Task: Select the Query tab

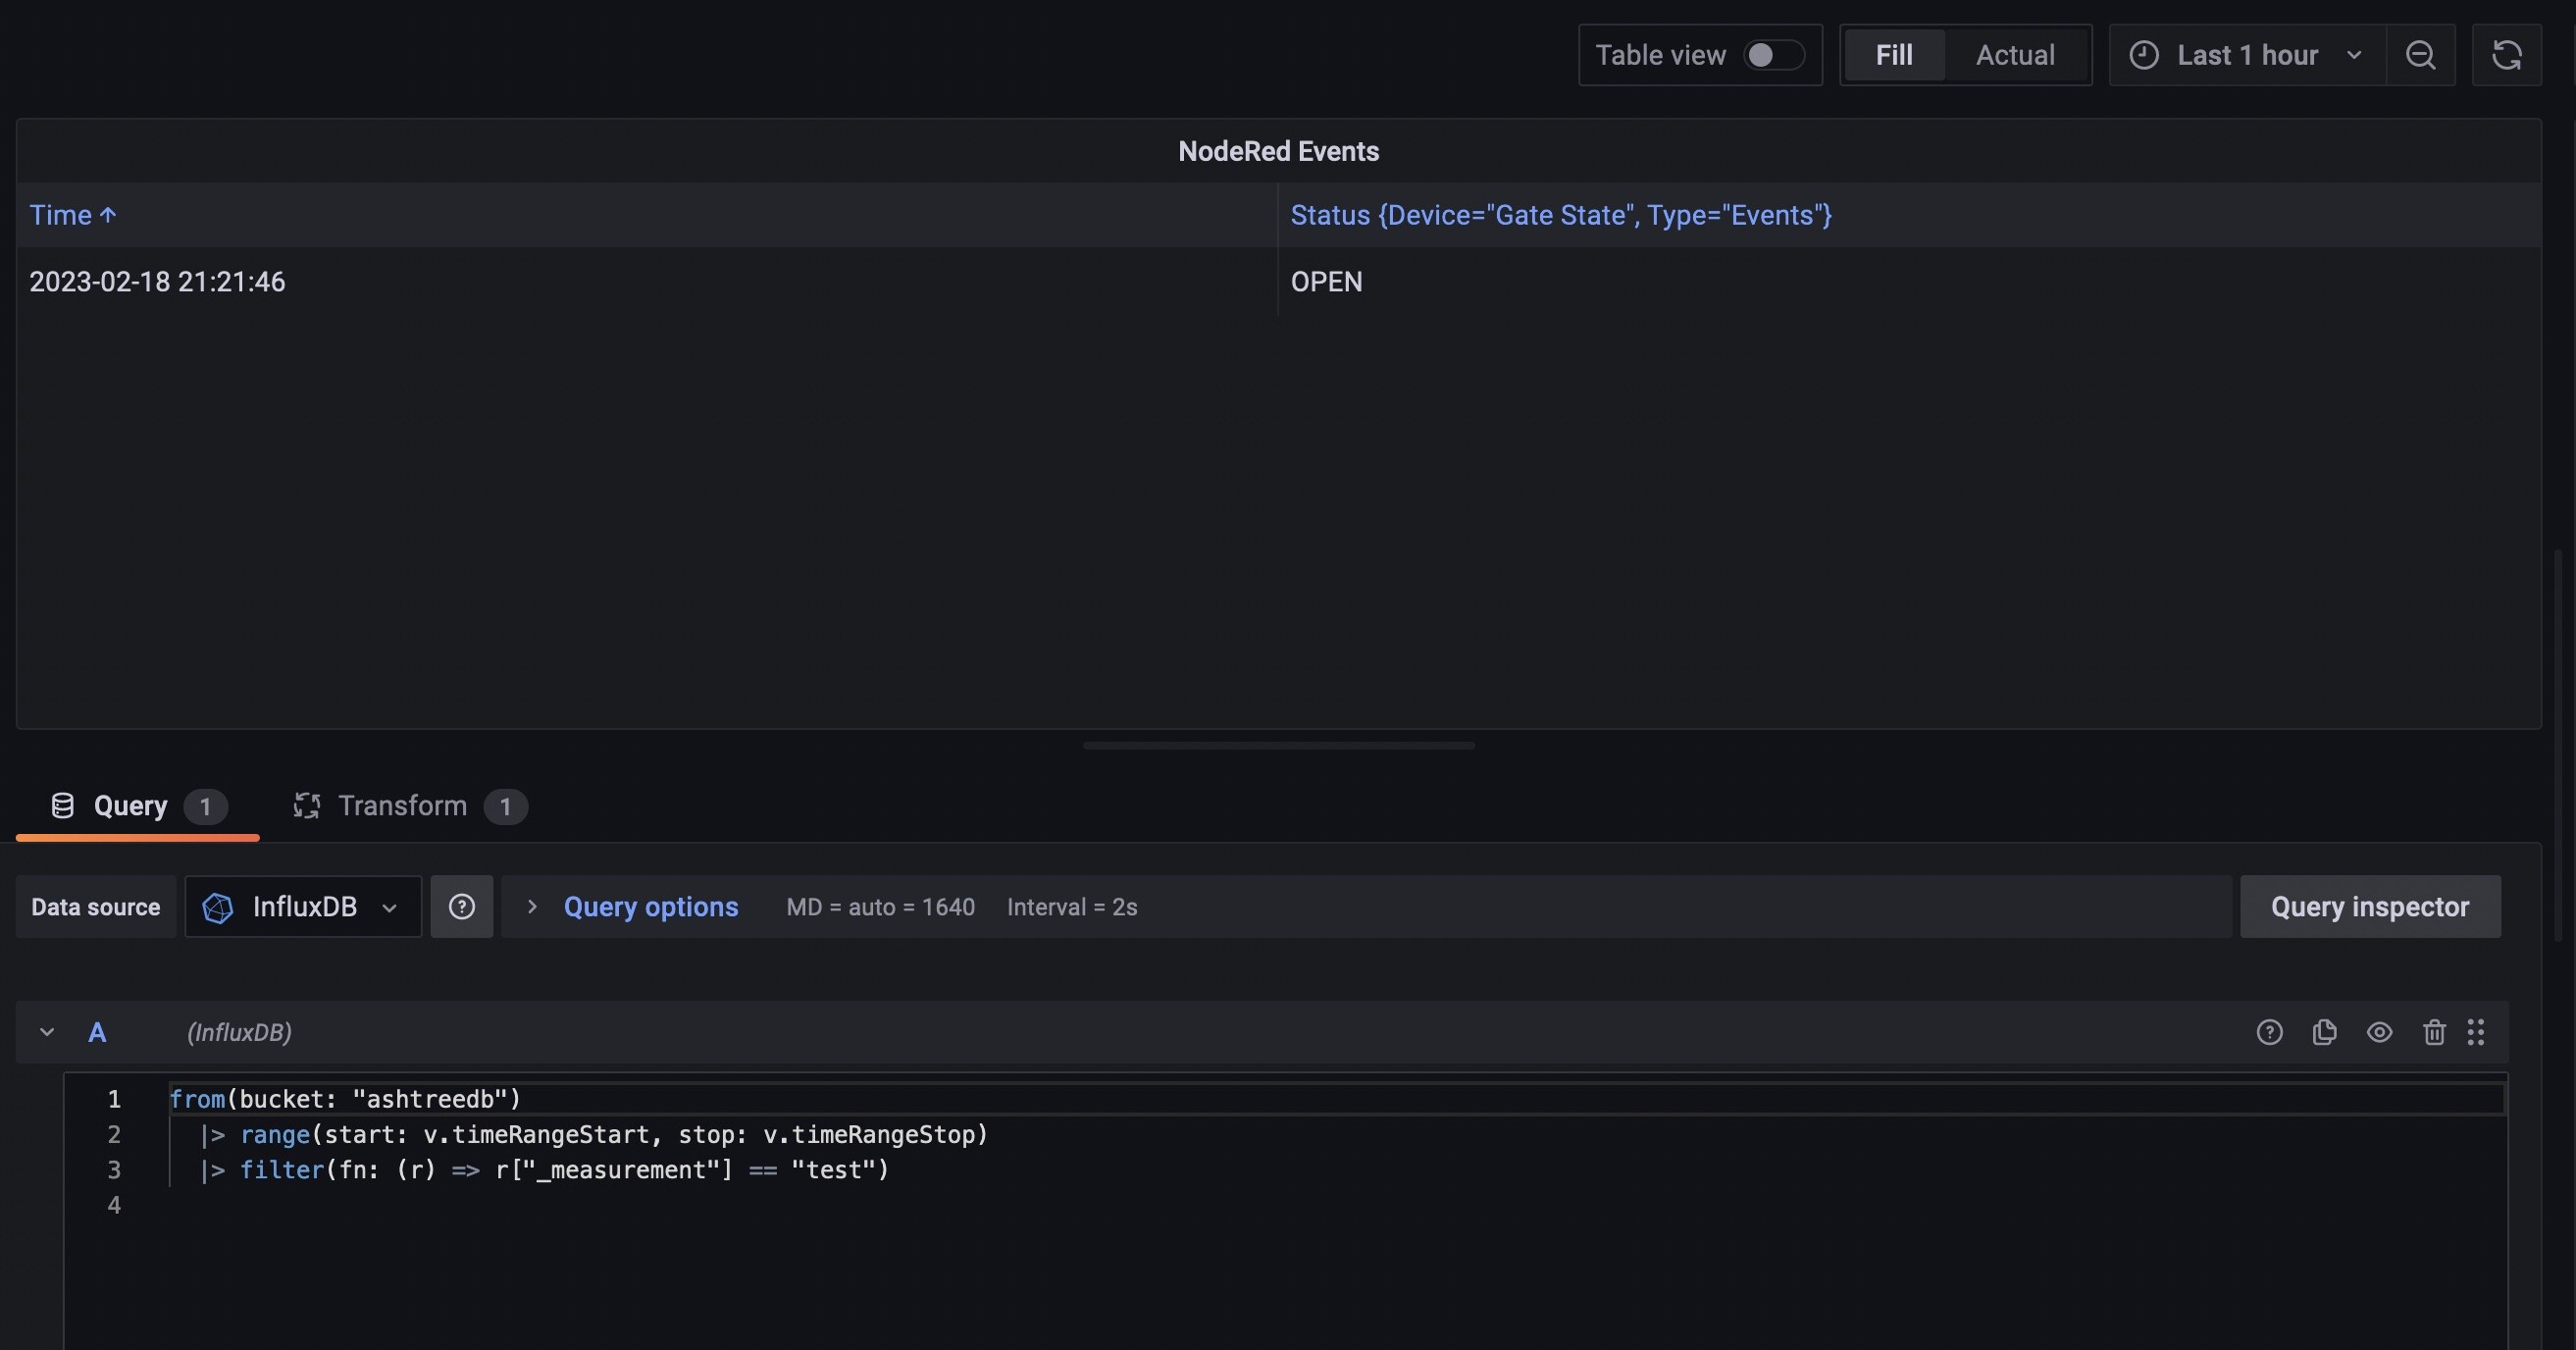Action: (x=130, y=806)
